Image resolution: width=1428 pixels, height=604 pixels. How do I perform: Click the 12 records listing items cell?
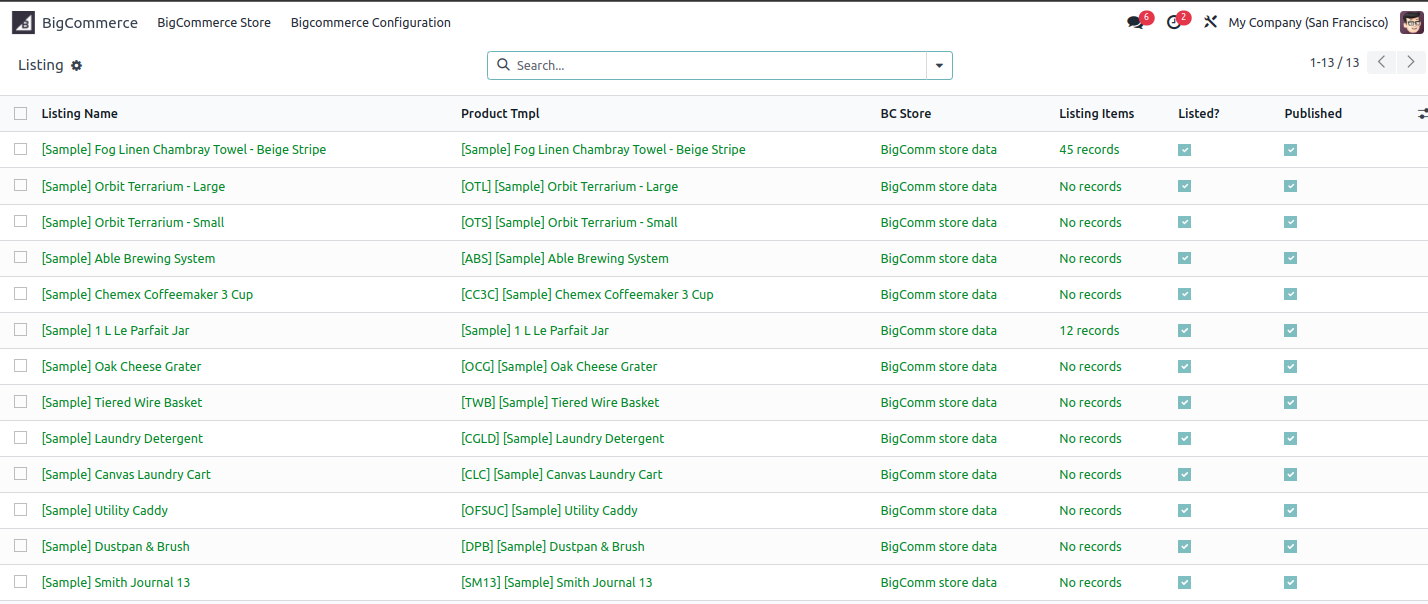[x=1089, y=330]
